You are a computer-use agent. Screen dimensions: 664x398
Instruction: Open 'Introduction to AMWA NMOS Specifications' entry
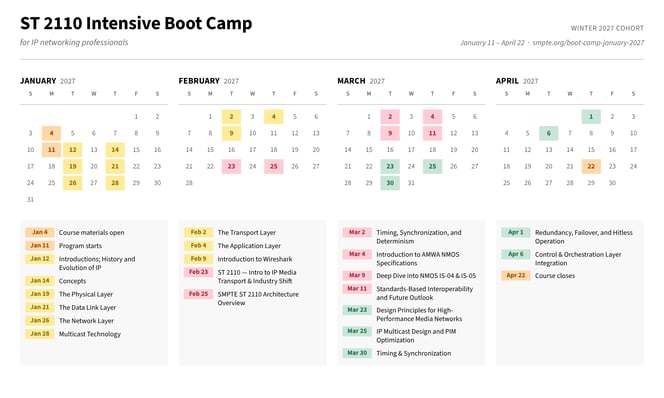(418, 259)
